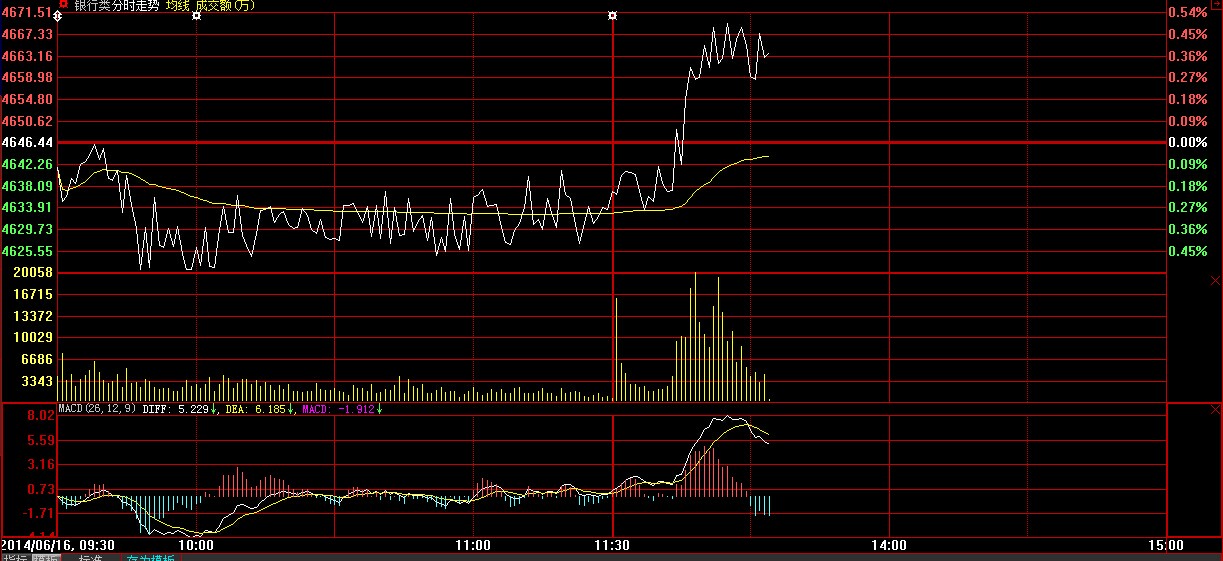Click the 14:00 time axis label
Screen dimensions: 1223x561
tap(888, 545)
